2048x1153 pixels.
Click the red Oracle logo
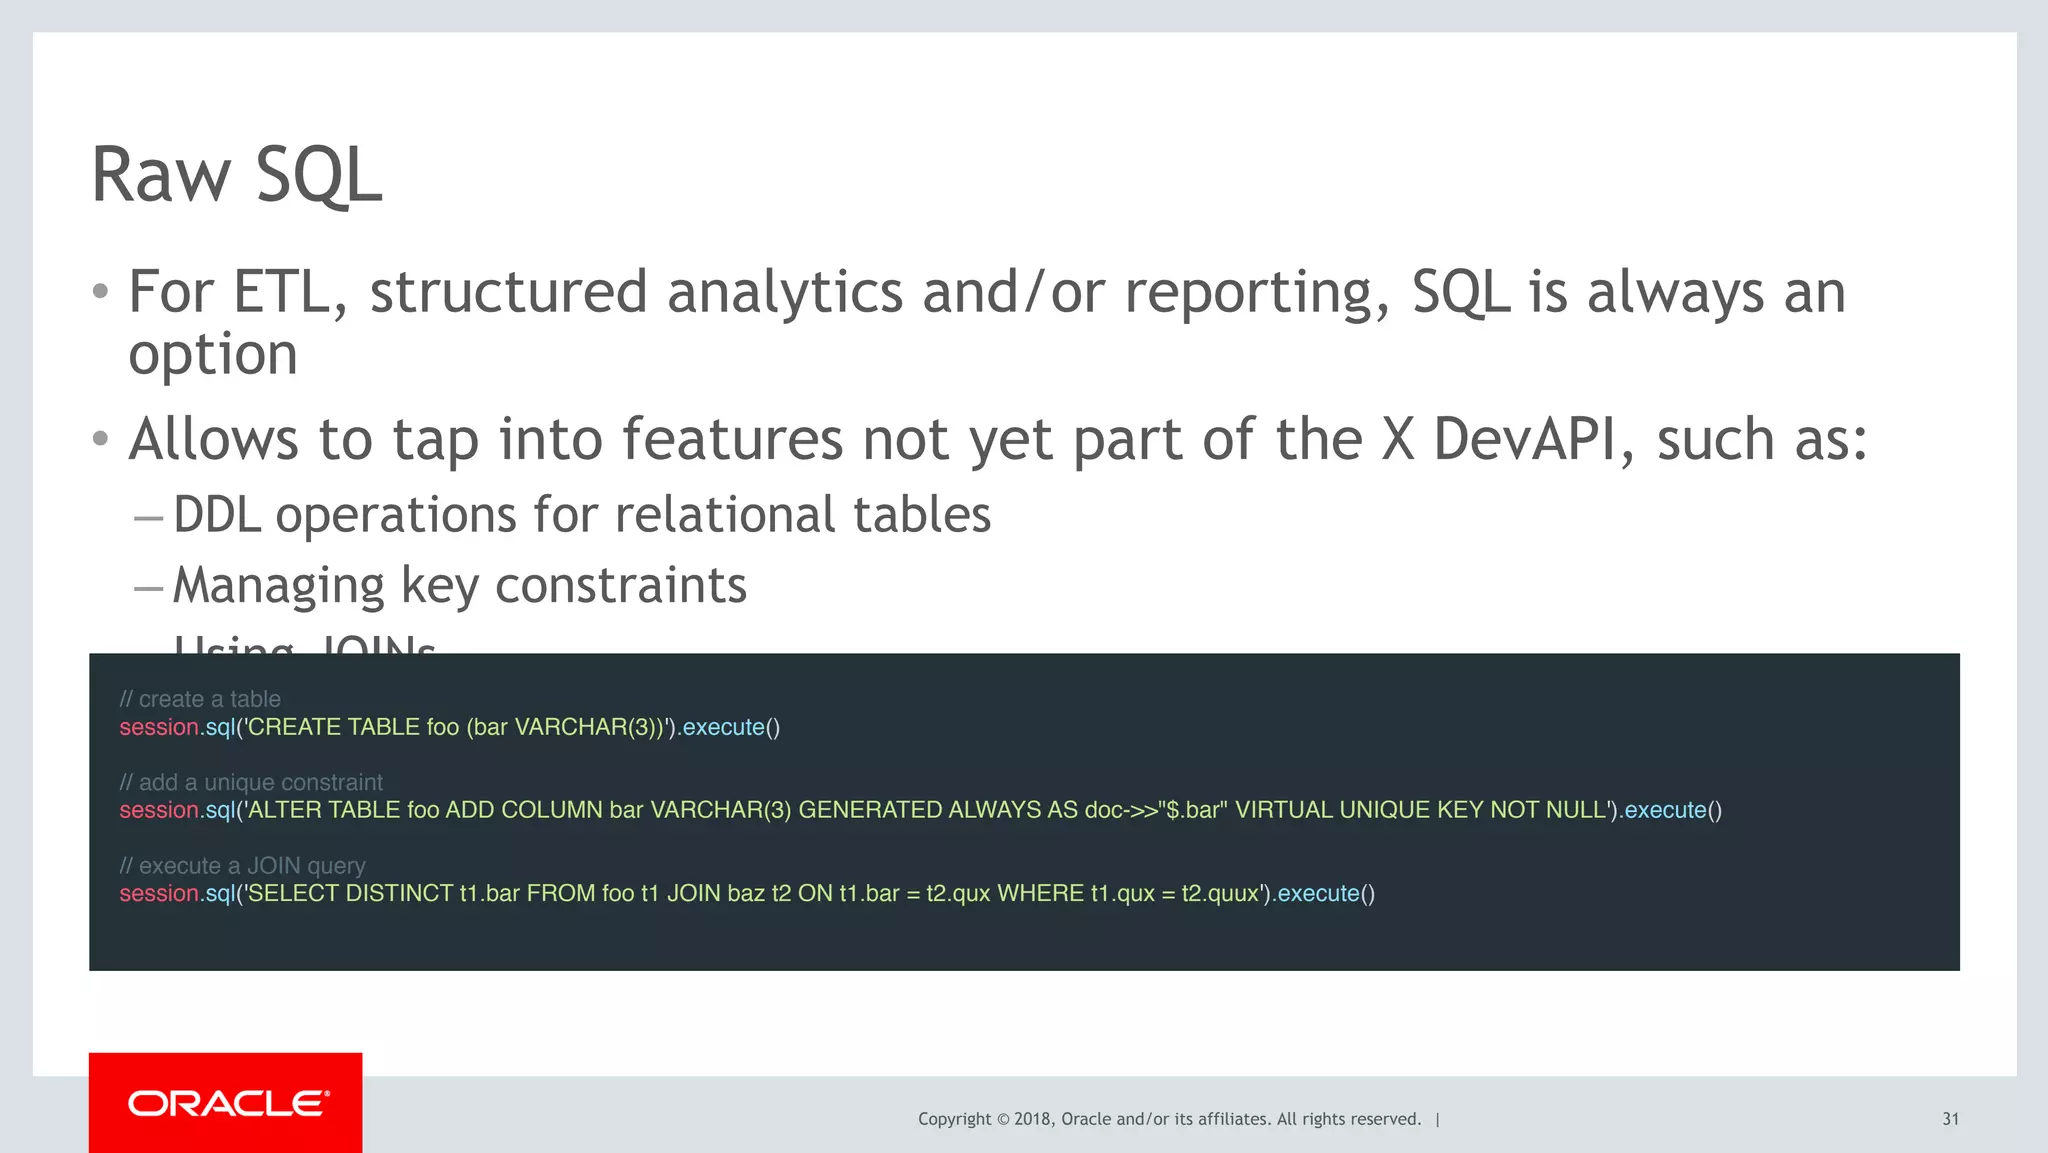[x=226, y=1103]
